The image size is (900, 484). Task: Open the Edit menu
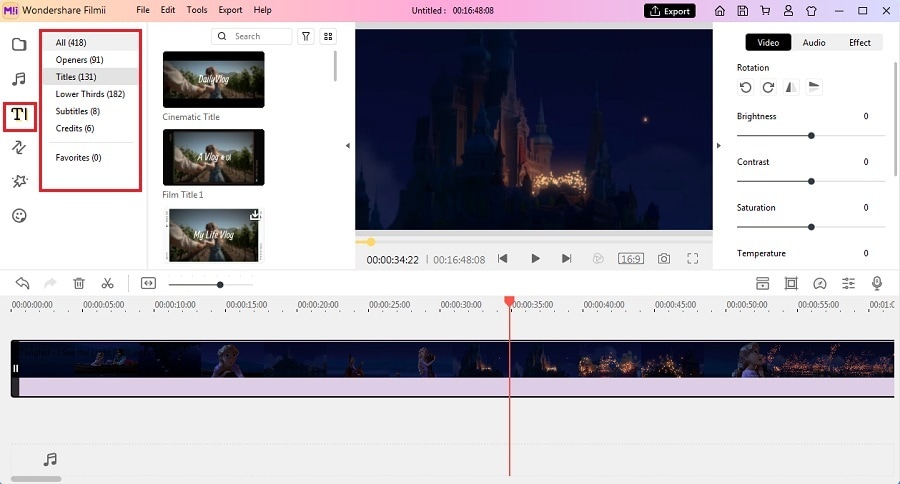pyautogui.click(x=168, y=10)
